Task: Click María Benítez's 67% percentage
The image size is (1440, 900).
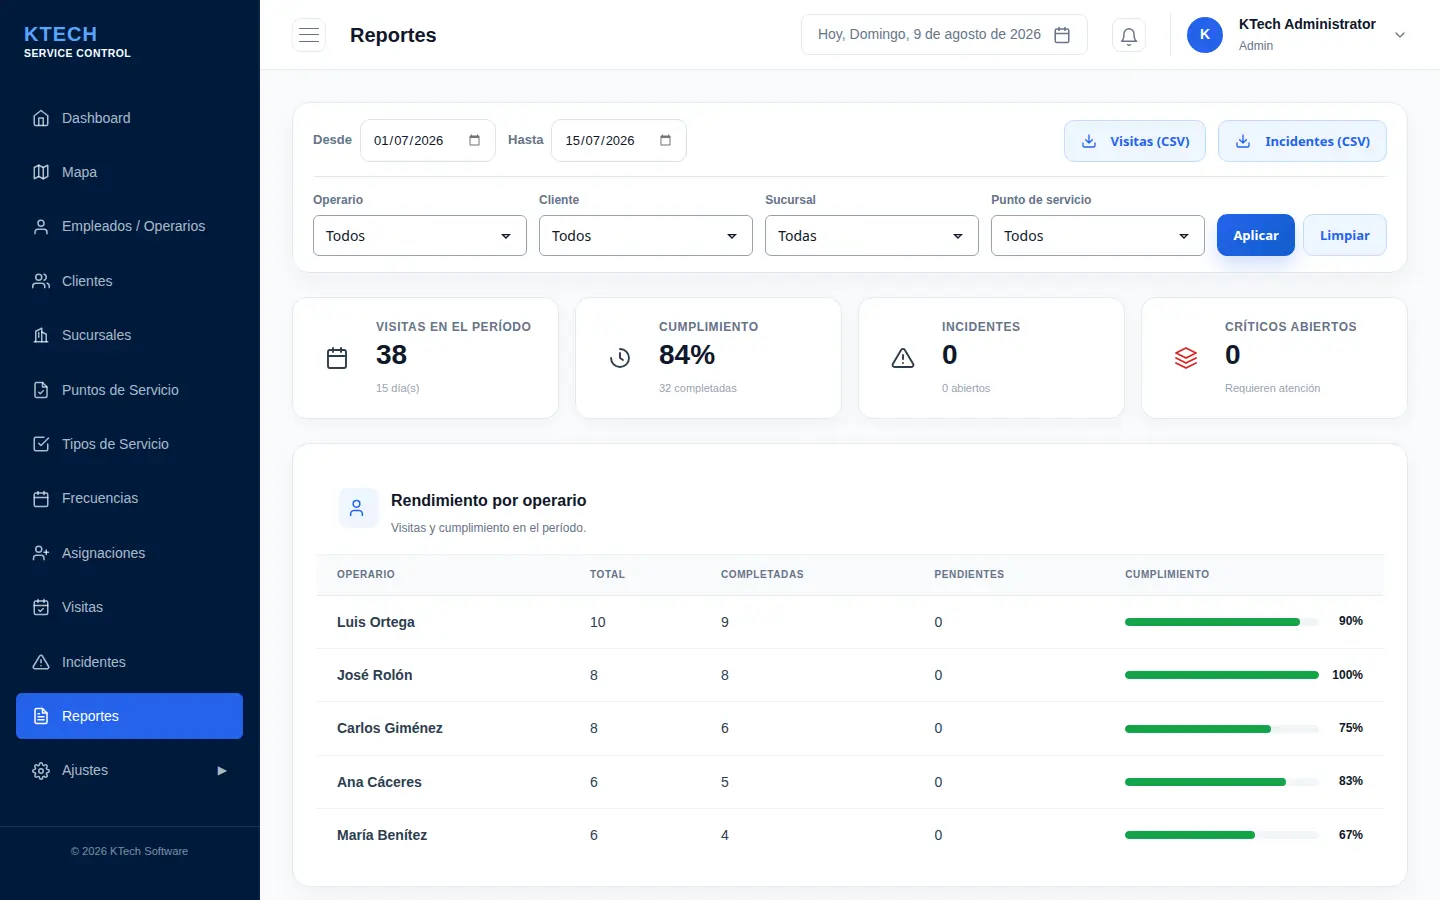Action: click(1351, 835)
